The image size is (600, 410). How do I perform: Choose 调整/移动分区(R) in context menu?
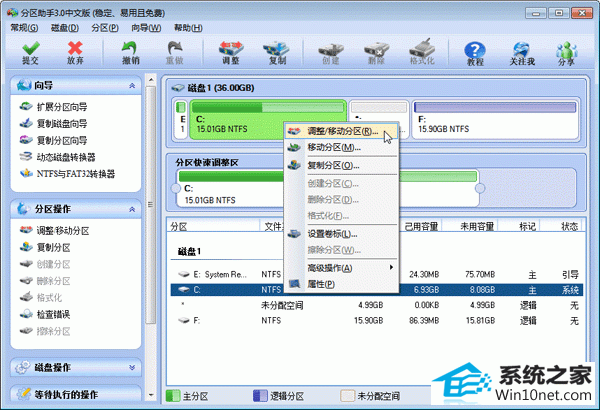coord(341,131)
